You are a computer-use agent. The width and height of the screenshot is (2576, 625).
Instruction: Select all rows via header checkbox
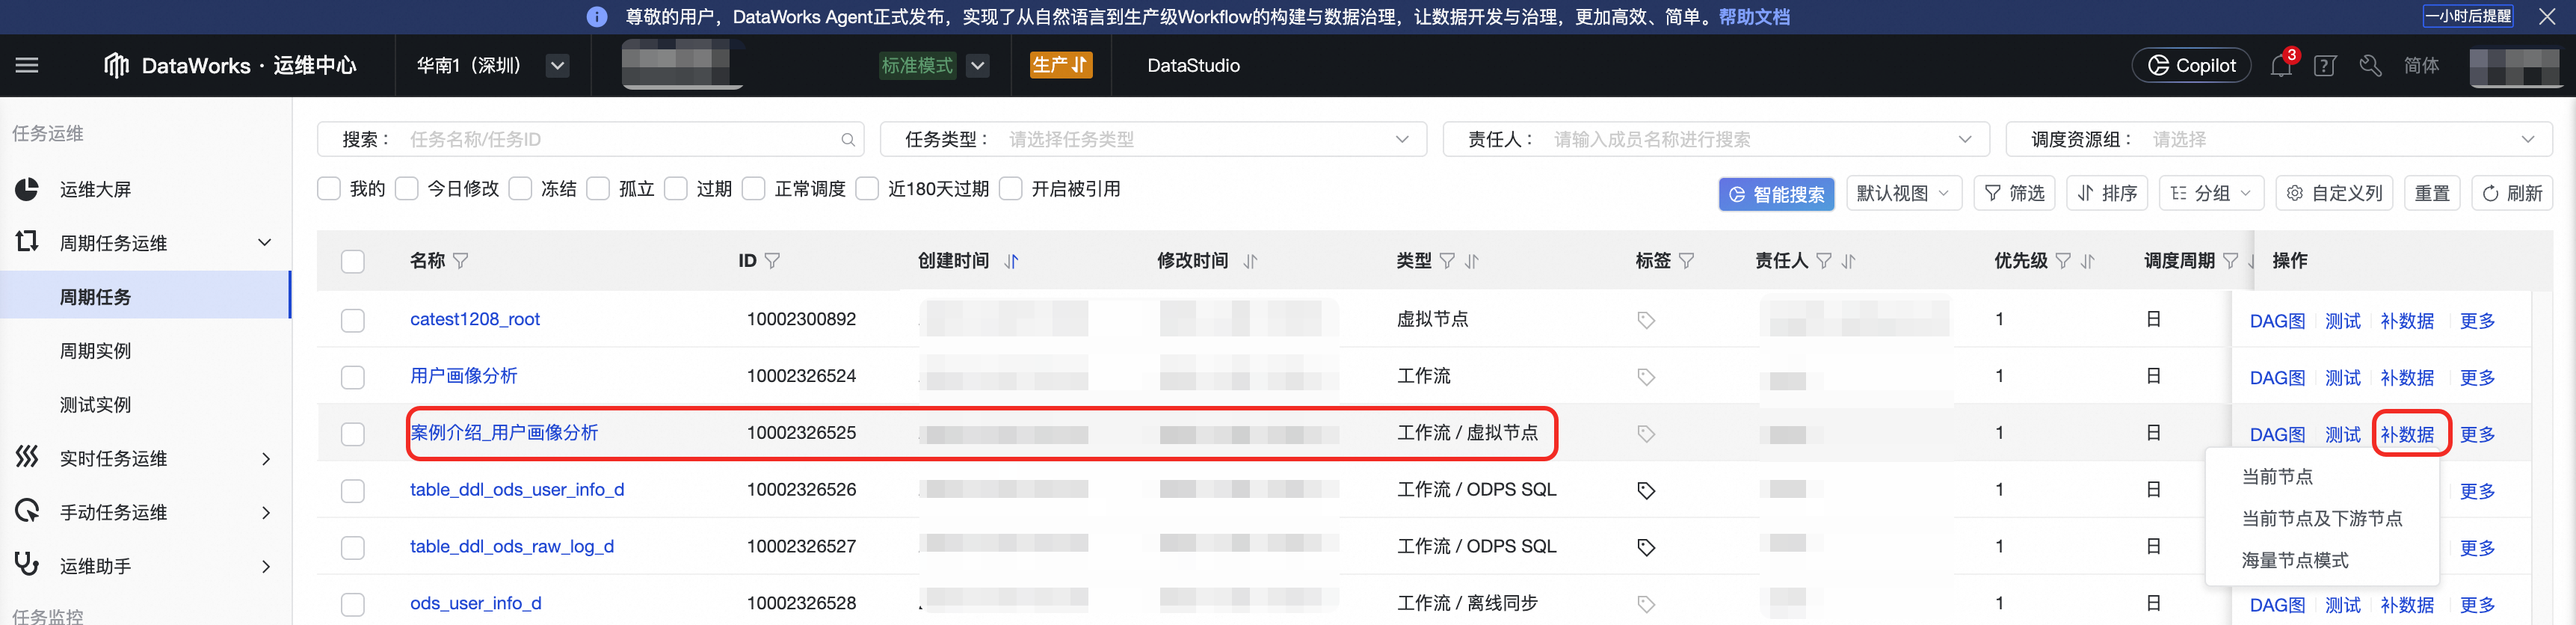click(353, 262)
